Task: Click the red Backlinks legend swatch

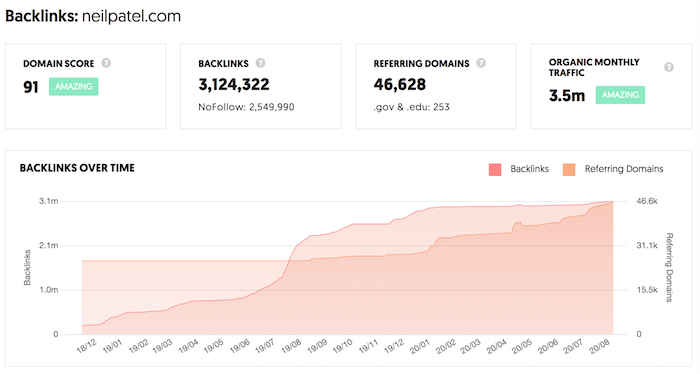Action: 495,170
